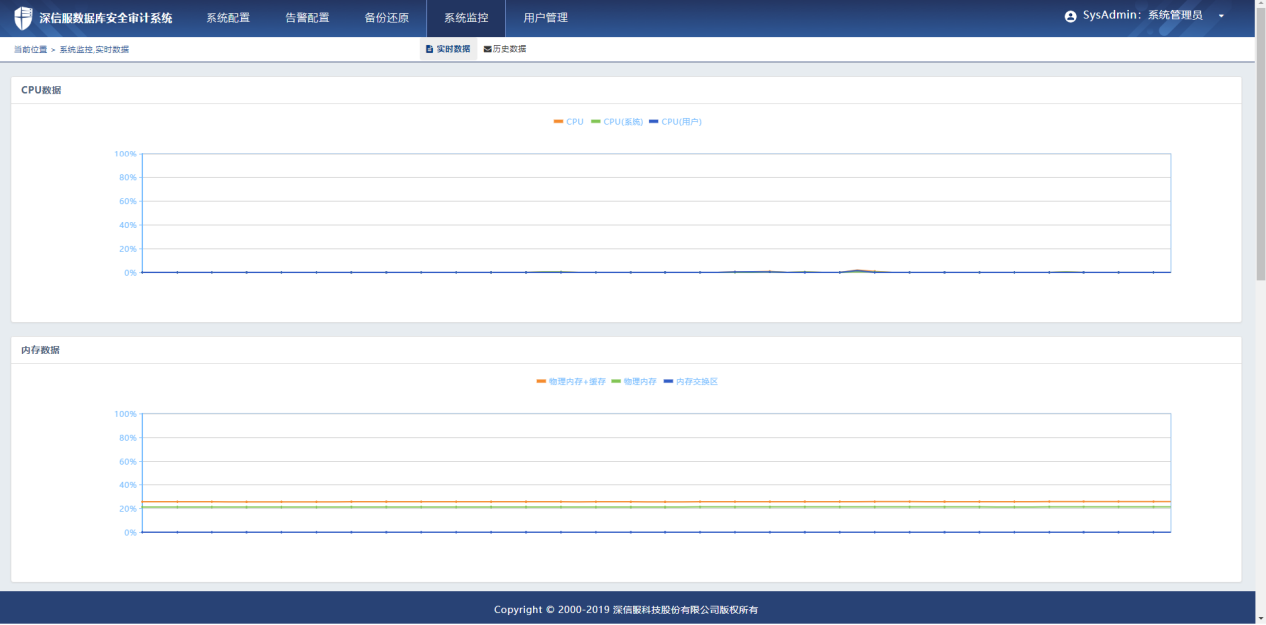Open the 告警配置 menu
This screenshot has height=625, width=1266.
(307, 18)
